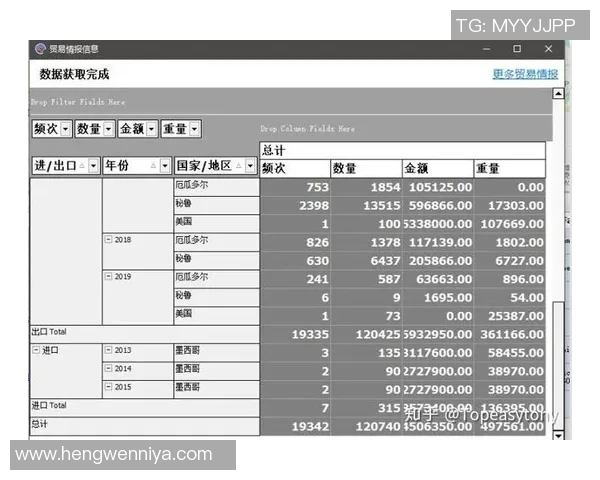
Task: Click the amount value 596866.00
Action: pyautogui.click(x=440, y=206)
